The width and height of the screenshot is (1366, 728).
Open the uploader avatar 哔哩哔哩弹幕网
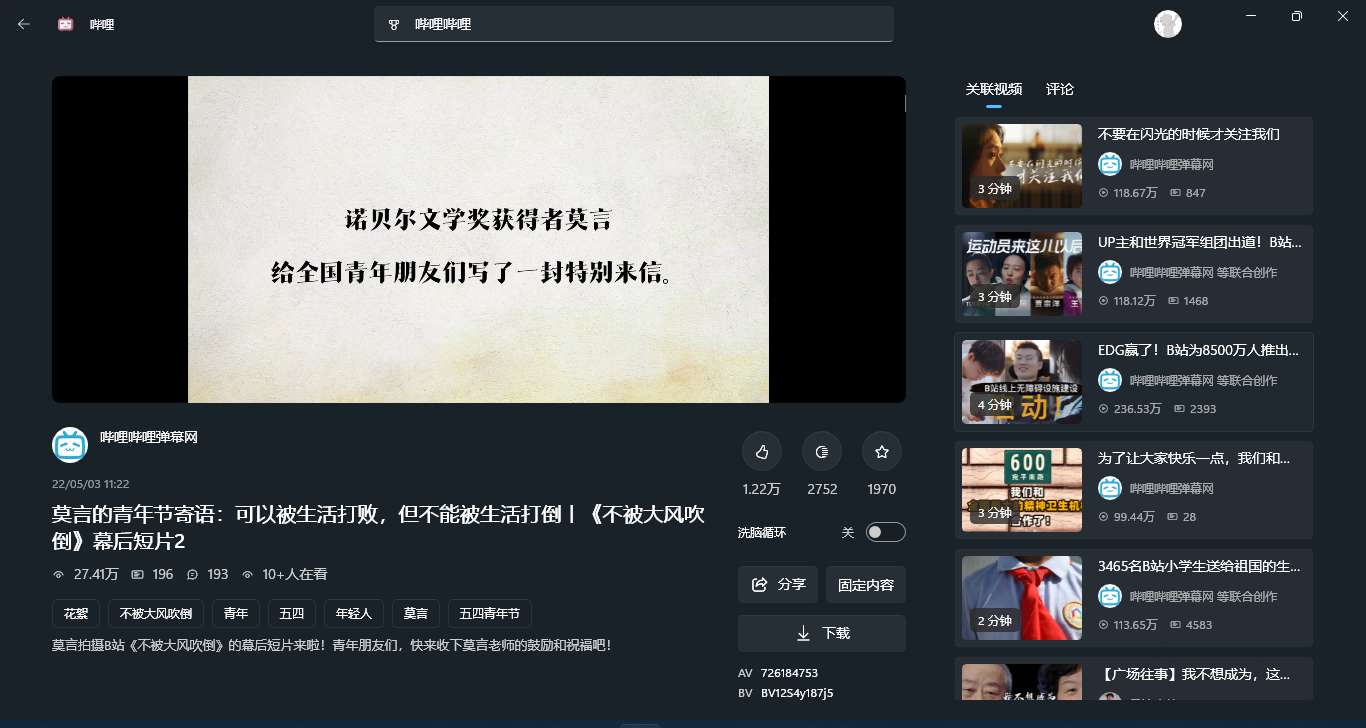point(70,444)
